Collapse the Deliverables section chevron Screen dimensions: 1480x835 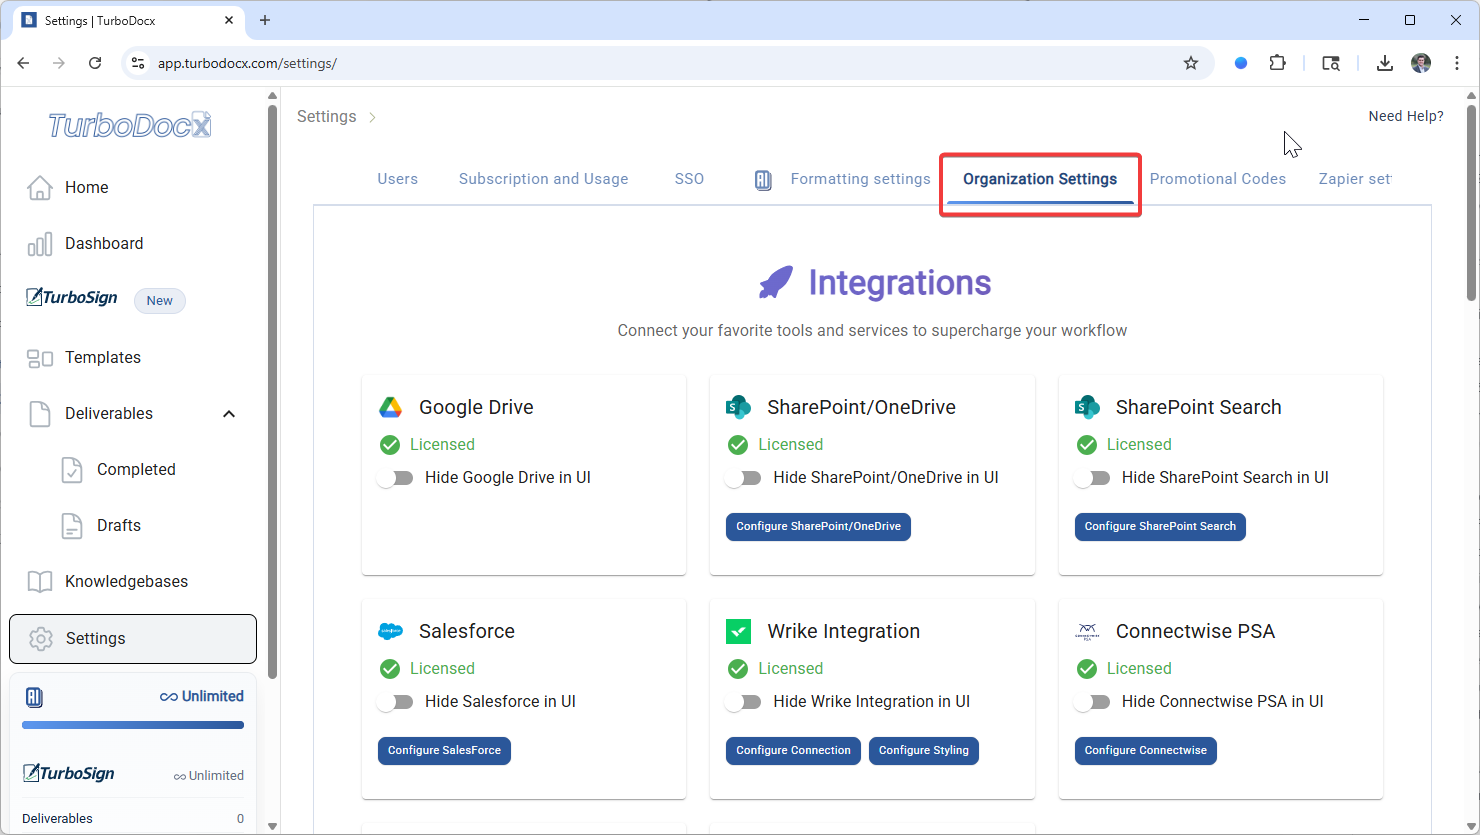(229, 414)
